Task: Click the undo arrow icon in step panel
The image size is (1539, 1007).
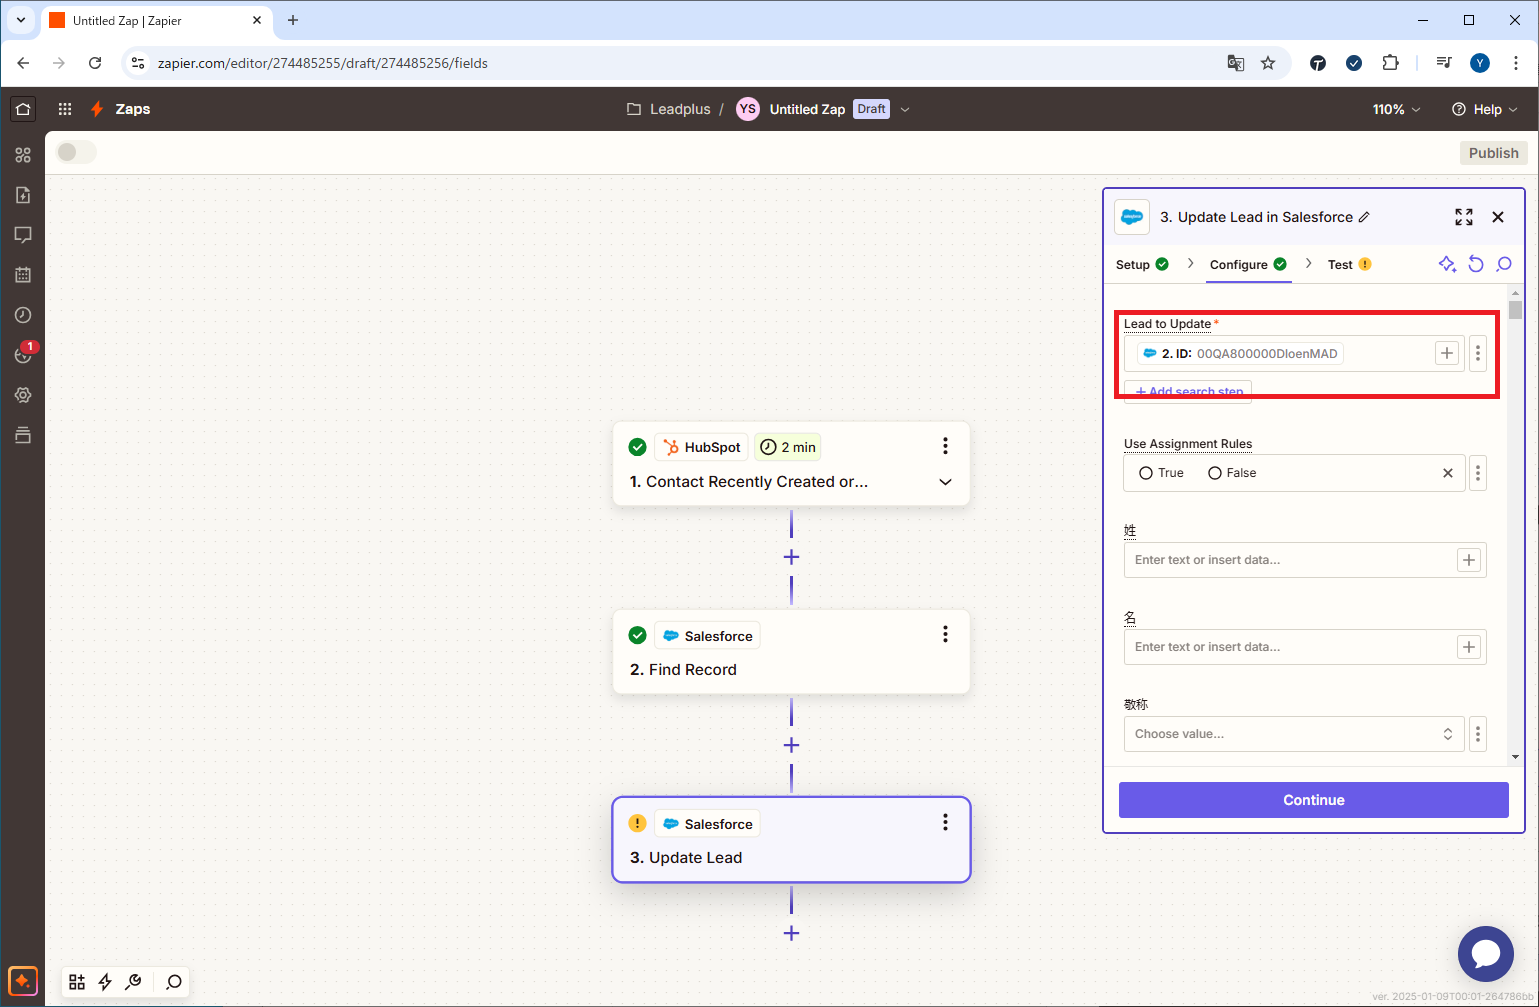Action: click(x=1476, y=264)
